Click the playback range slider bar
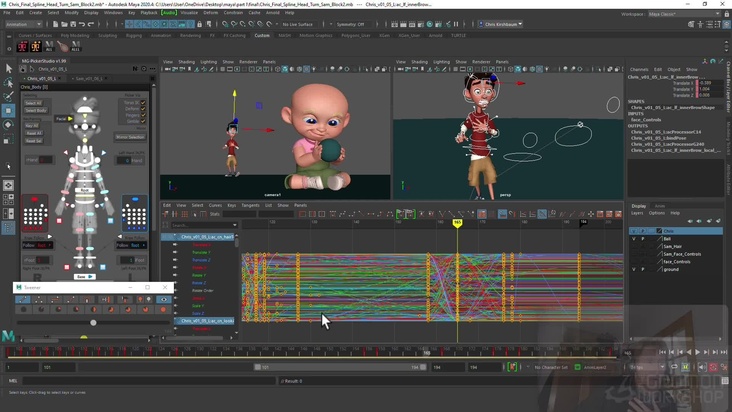Image resolution: width=732 pixels, height=412 pixels. click(340, 367)
